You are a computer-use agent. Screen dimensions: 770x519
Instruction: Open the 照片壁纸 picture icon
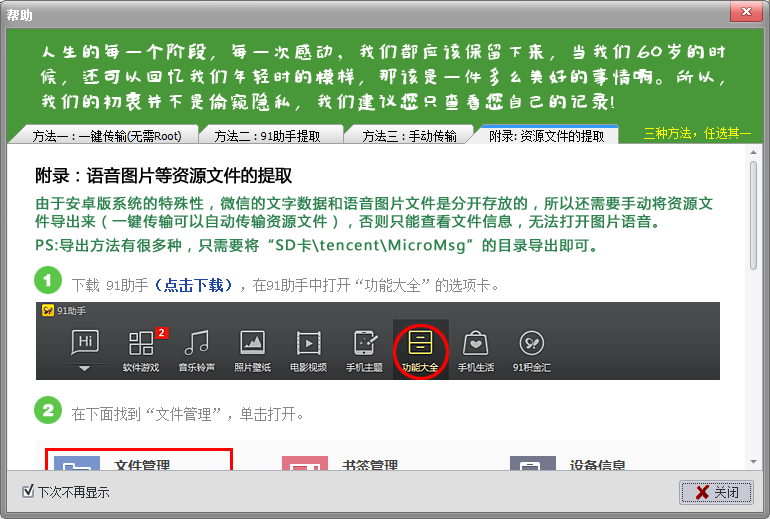point(252,345)
